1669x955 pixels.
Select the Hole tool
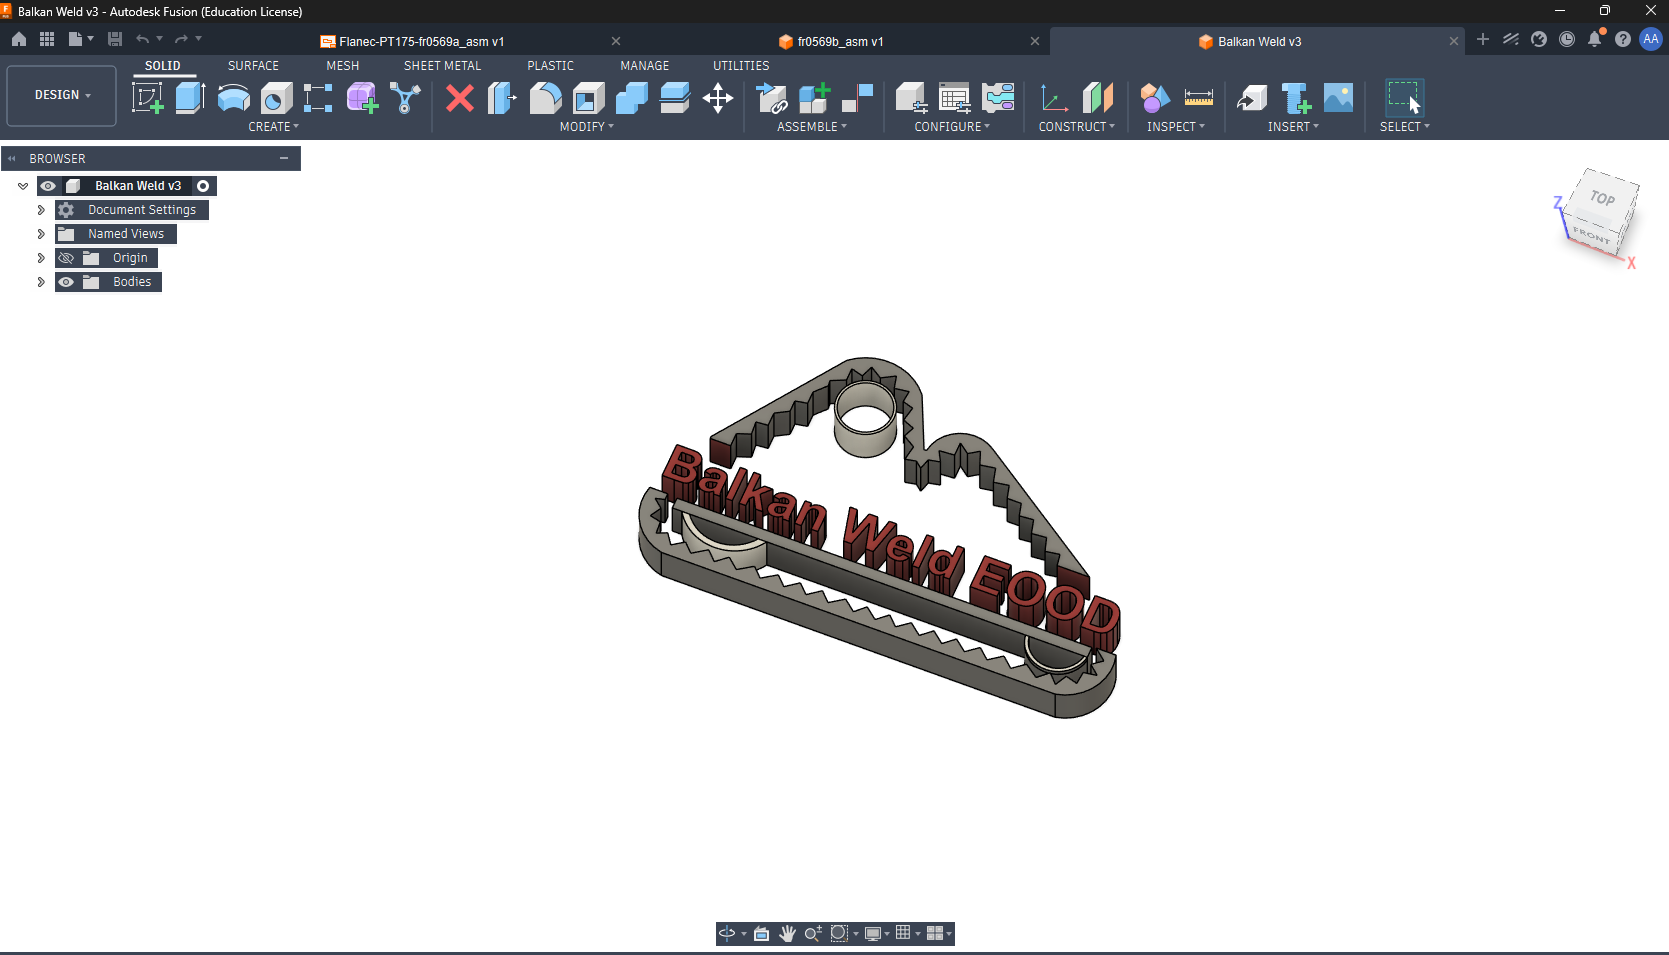click(x=276, y=98)
